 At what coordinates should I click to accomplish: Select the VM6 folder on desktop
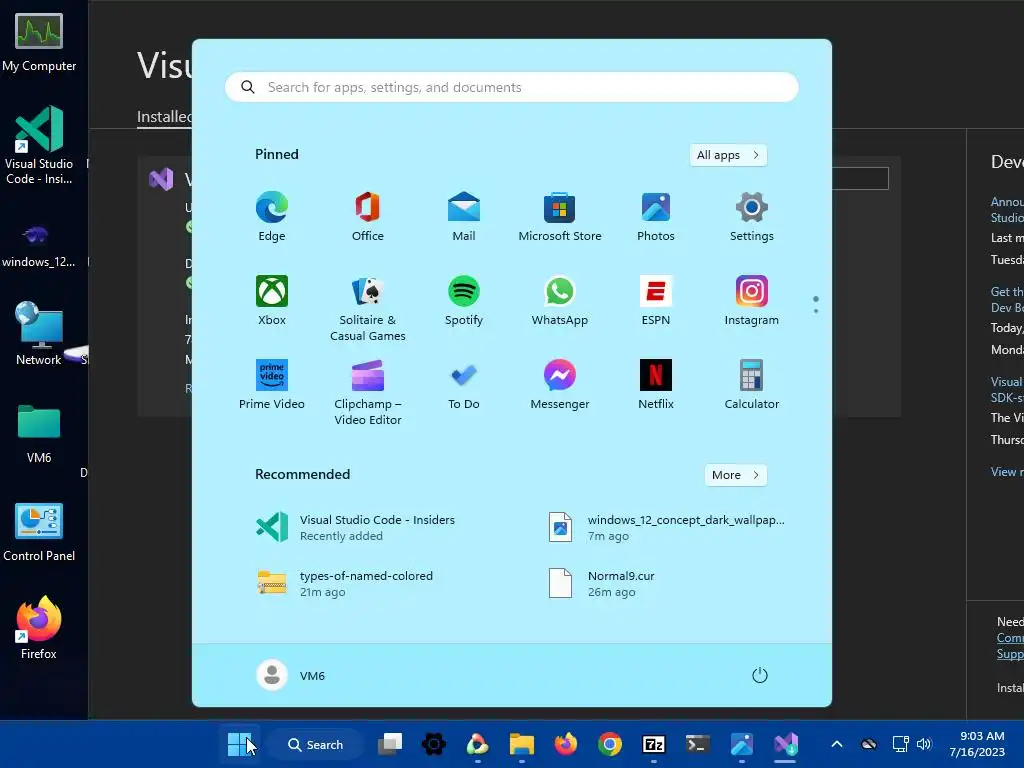pyautogui.click(x=39, y=434)
